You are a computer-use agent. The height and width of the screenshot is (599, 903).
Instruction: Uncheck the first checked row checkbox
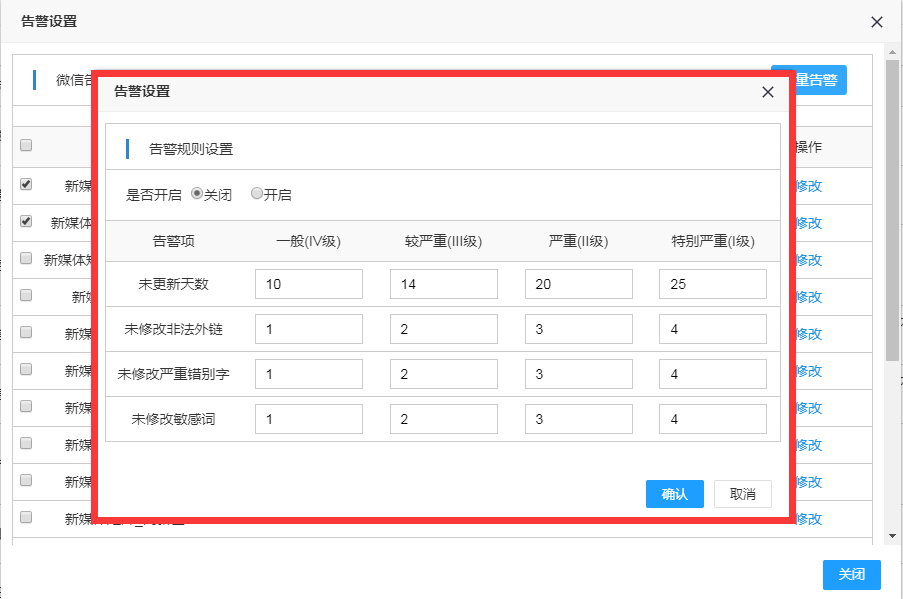click(26, 185)
